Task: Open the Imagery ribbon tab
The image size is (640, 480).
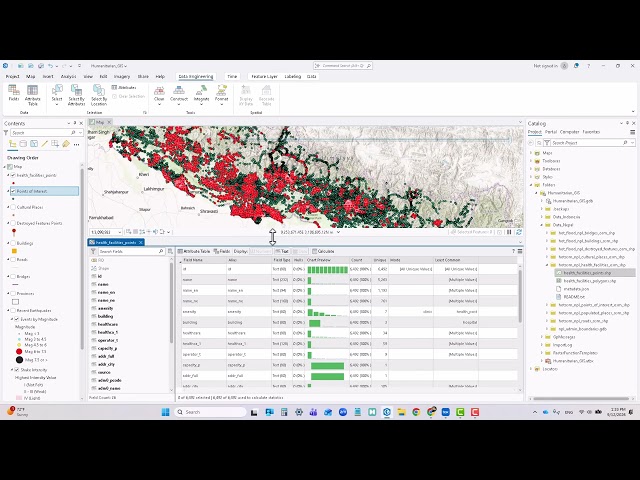Action: [122, 76]
